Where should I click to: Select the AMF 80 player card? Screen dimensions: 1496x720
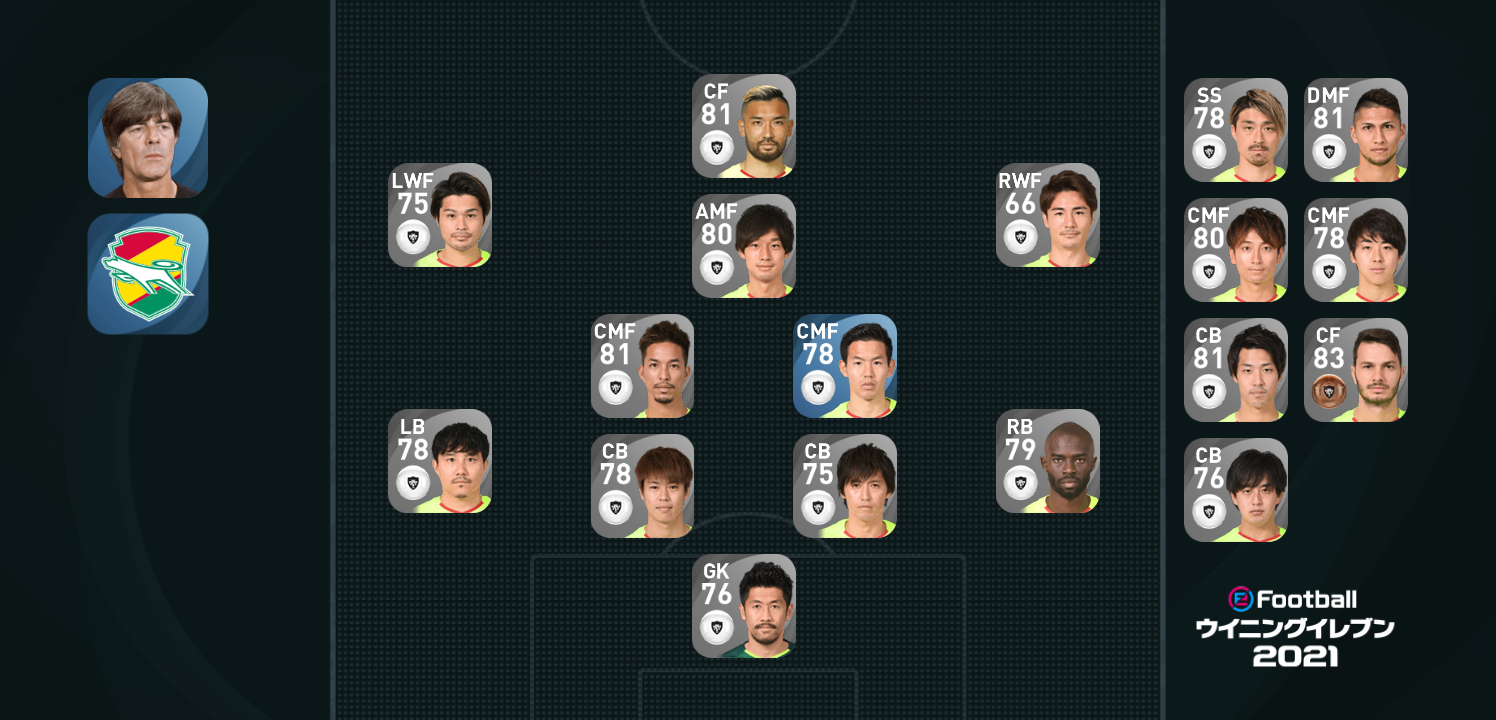point(744,246)
